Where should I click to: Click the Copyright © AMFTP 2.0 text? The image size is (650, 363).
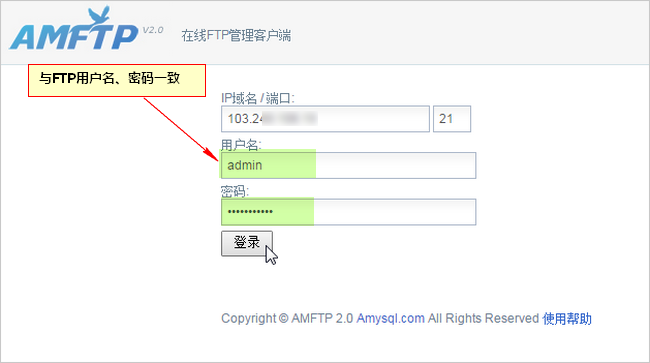point(287,318)
